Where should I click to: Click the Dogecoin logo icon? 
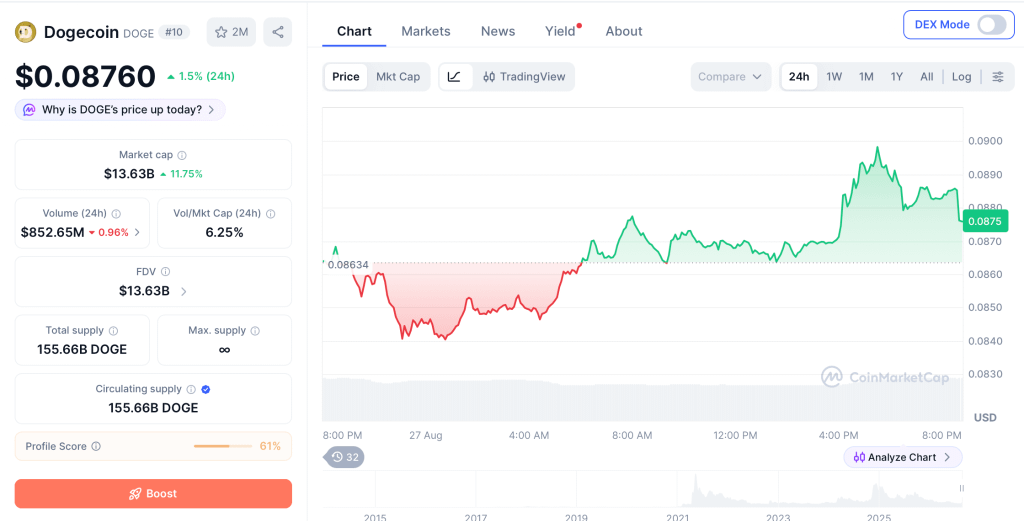coord(25,32)
